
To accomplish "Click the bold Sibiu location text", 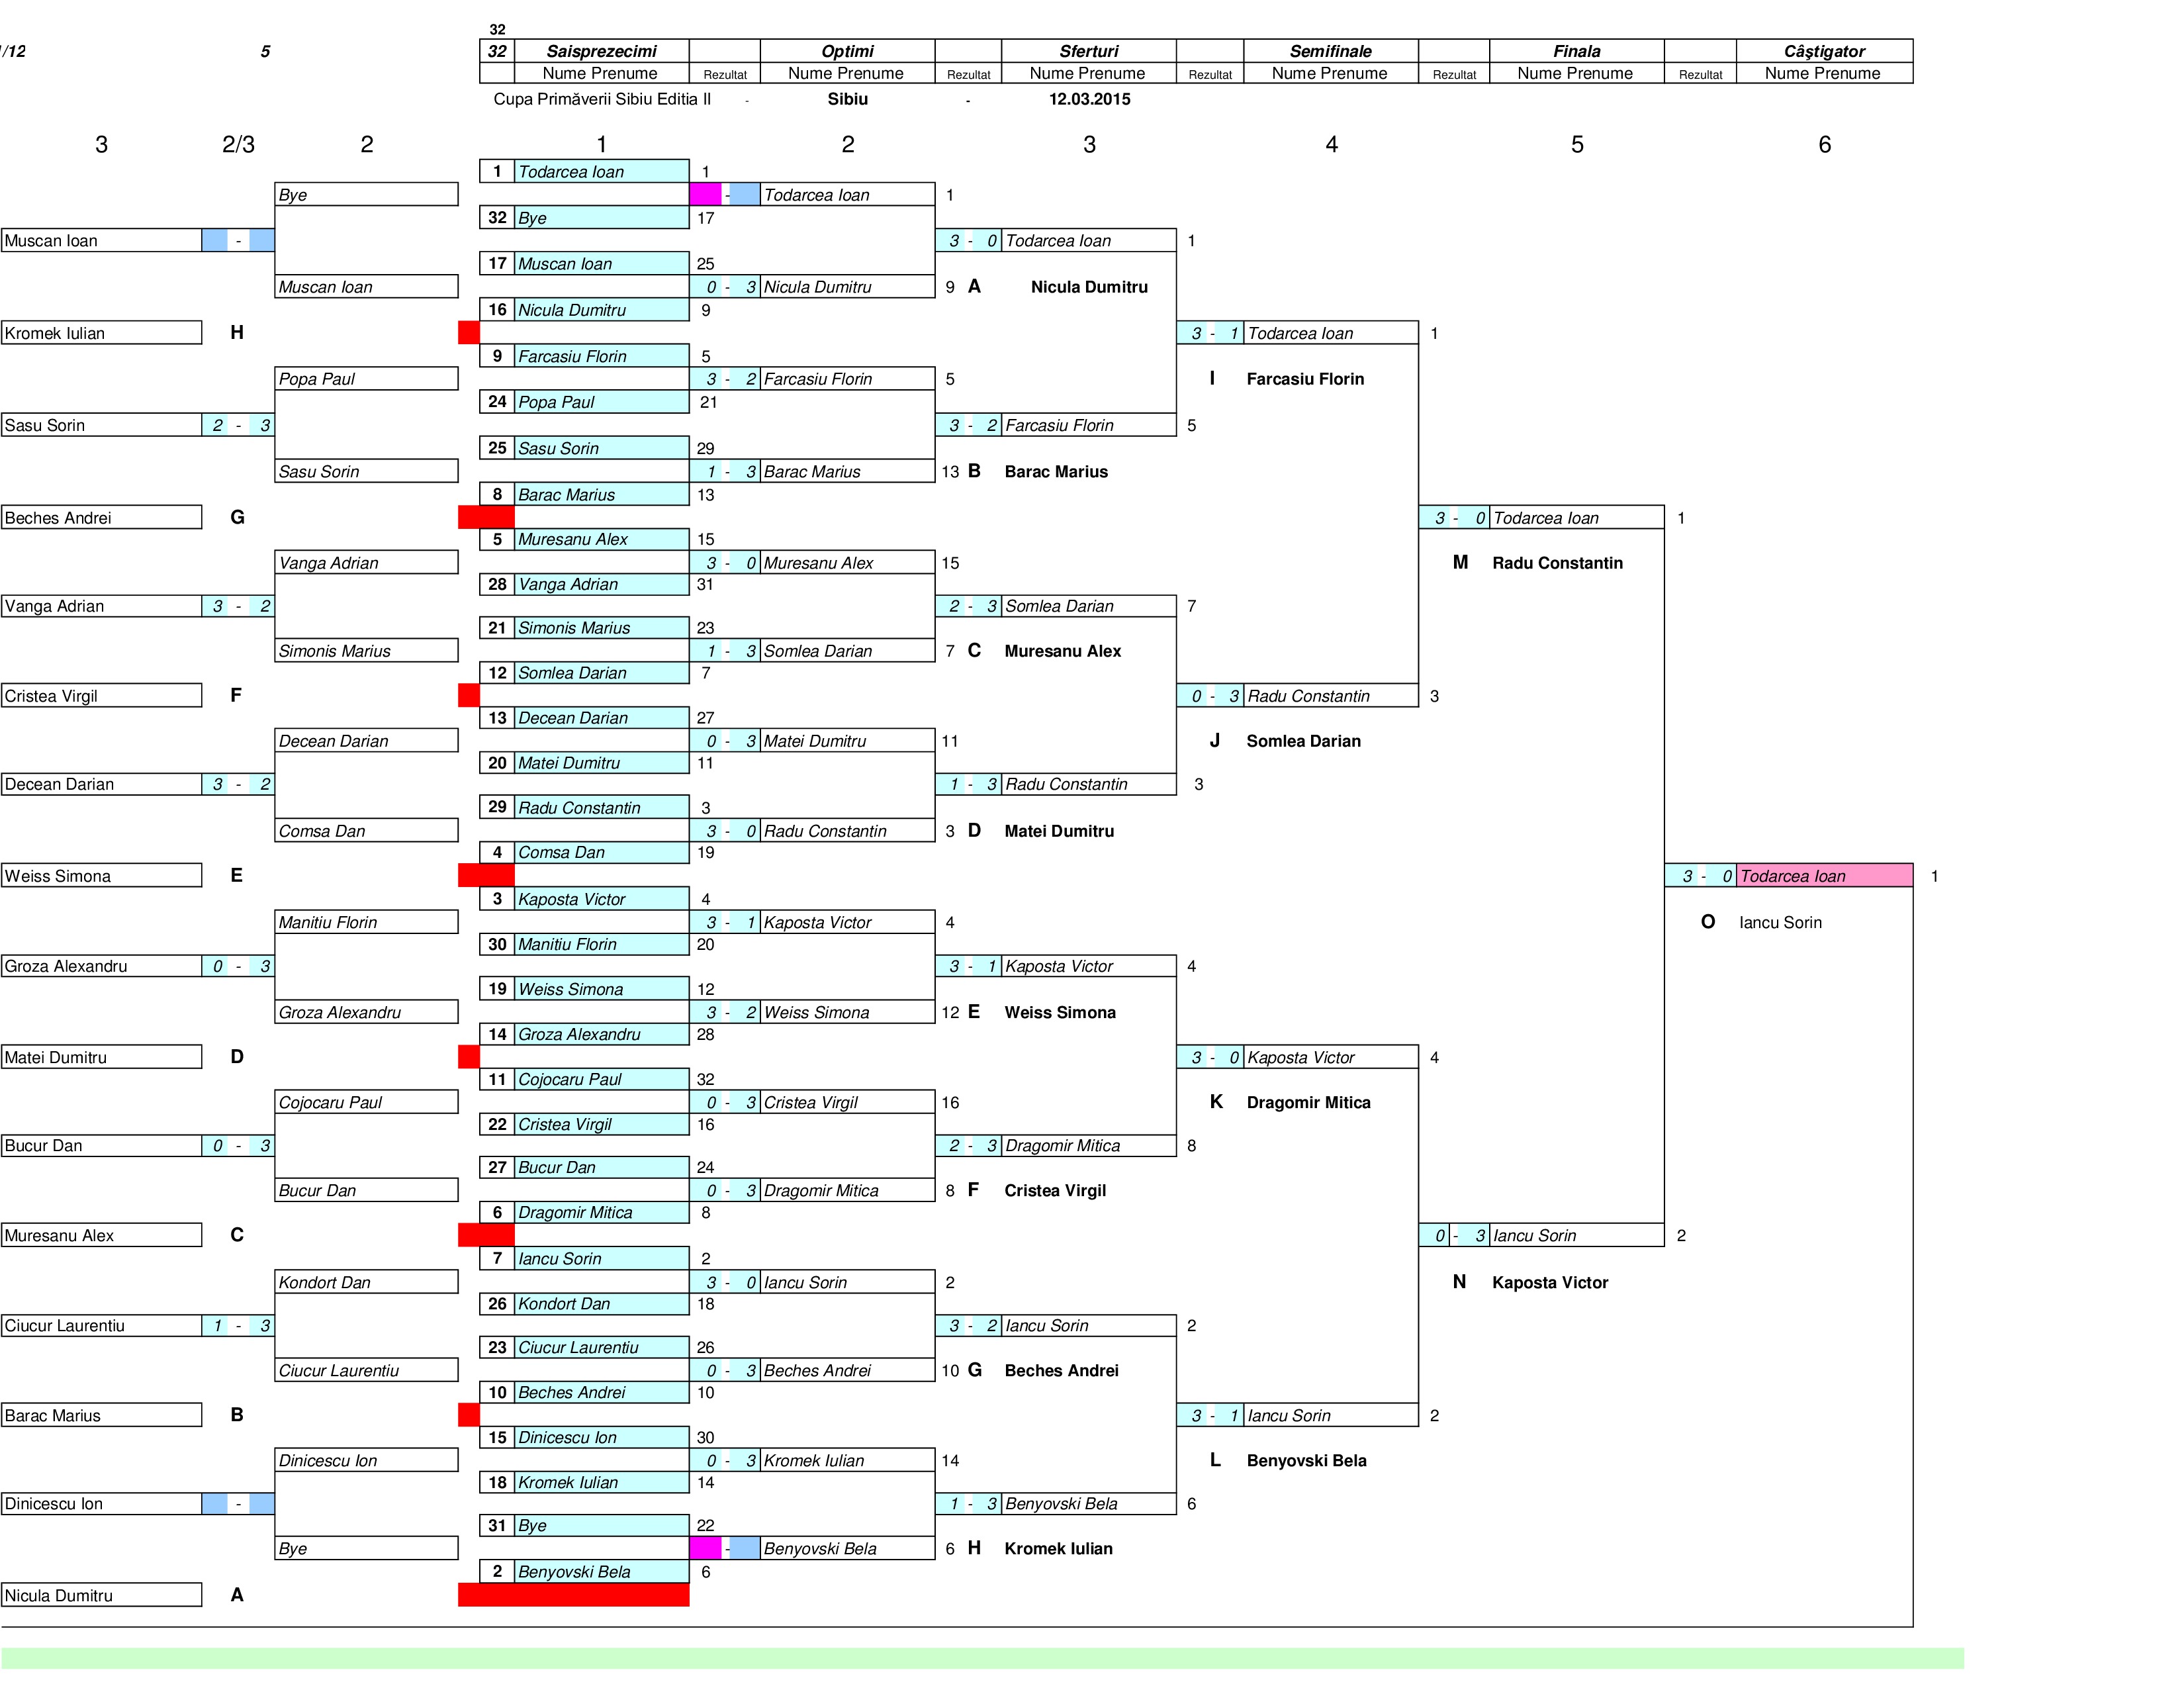I will click(x=848, y=99).
